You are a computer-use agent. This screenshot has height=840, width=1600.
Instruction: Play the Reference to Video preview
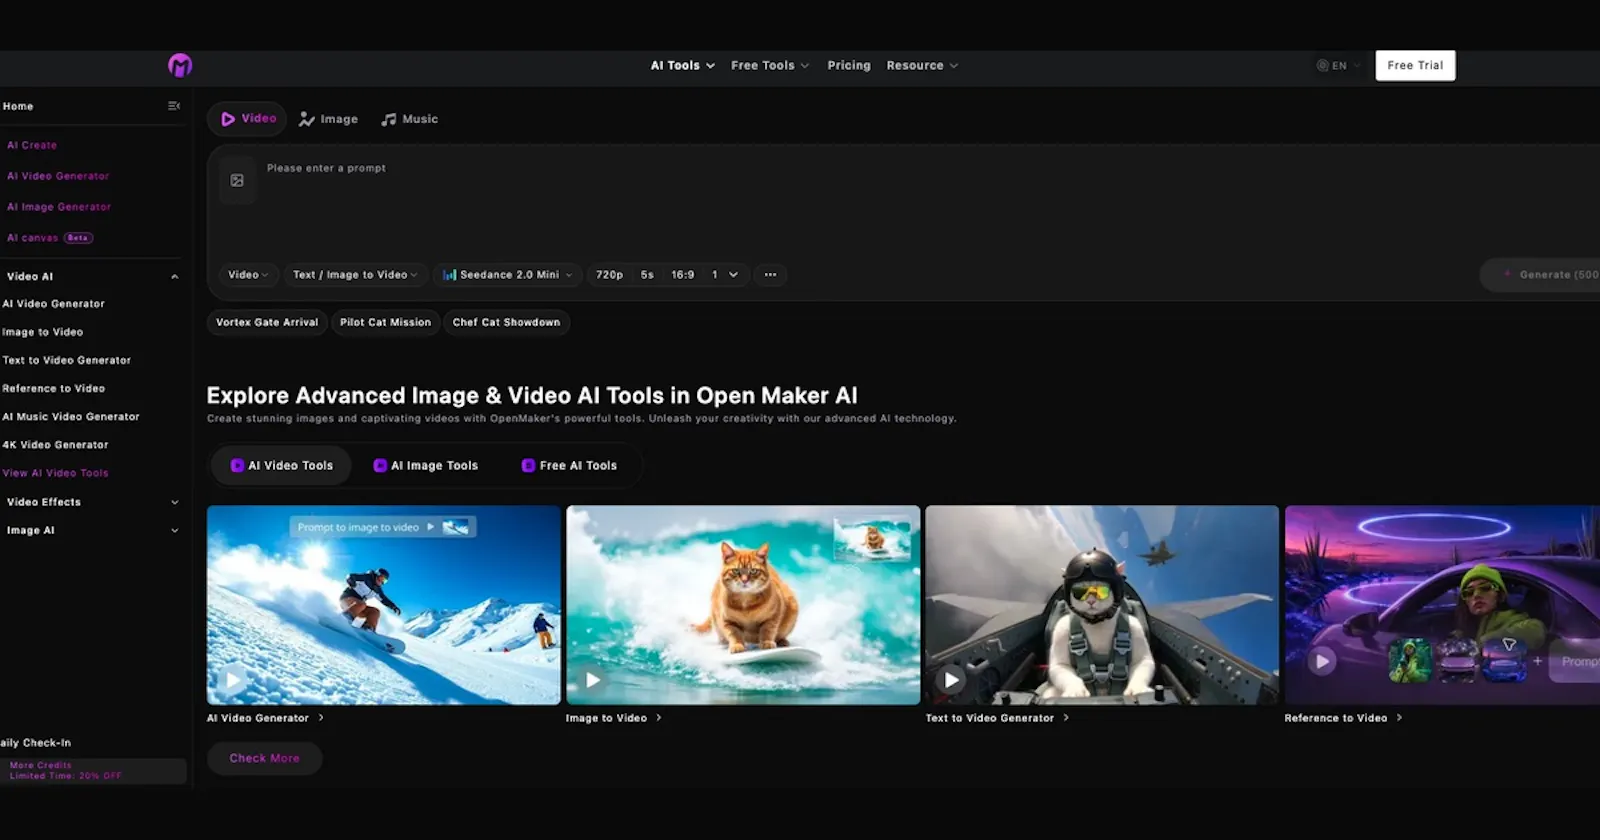tap(1322, 661)
